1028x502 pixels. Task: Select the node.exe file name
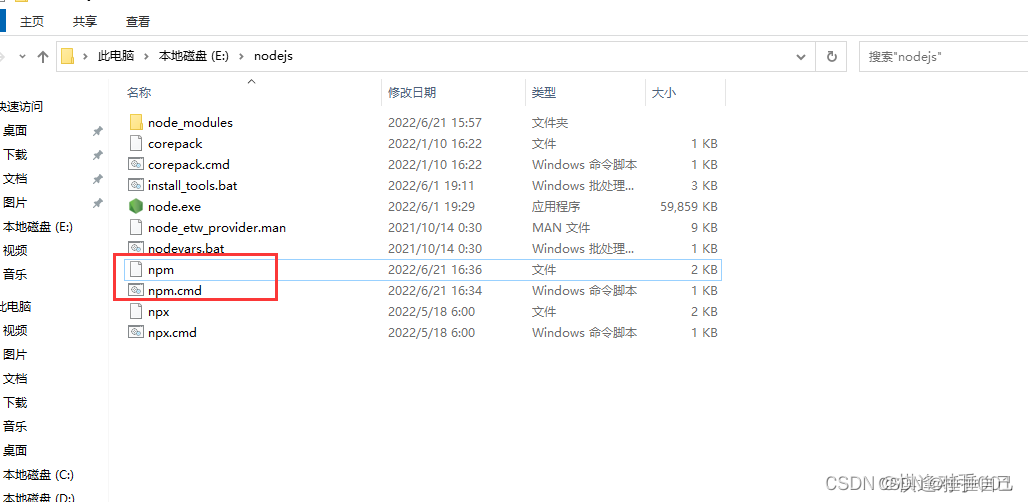tap(174, 206)
